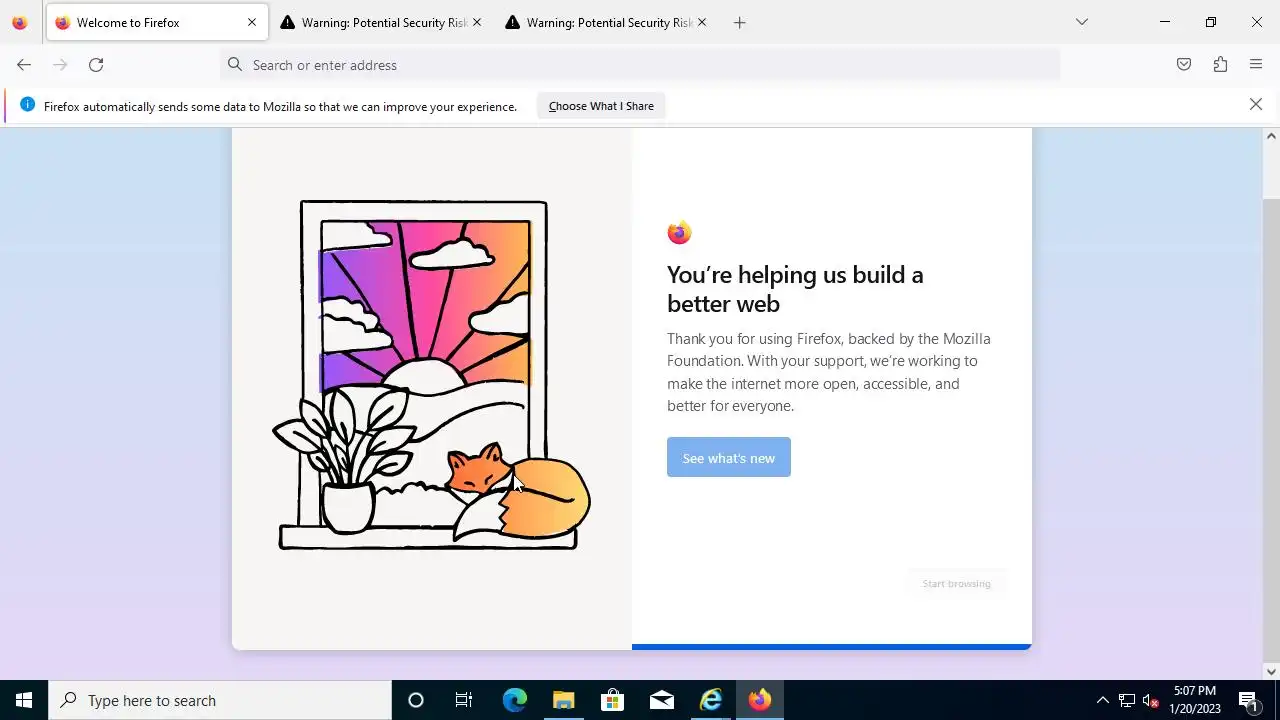Open Cortana circle icon on taskbar

(x=416, y=700)
